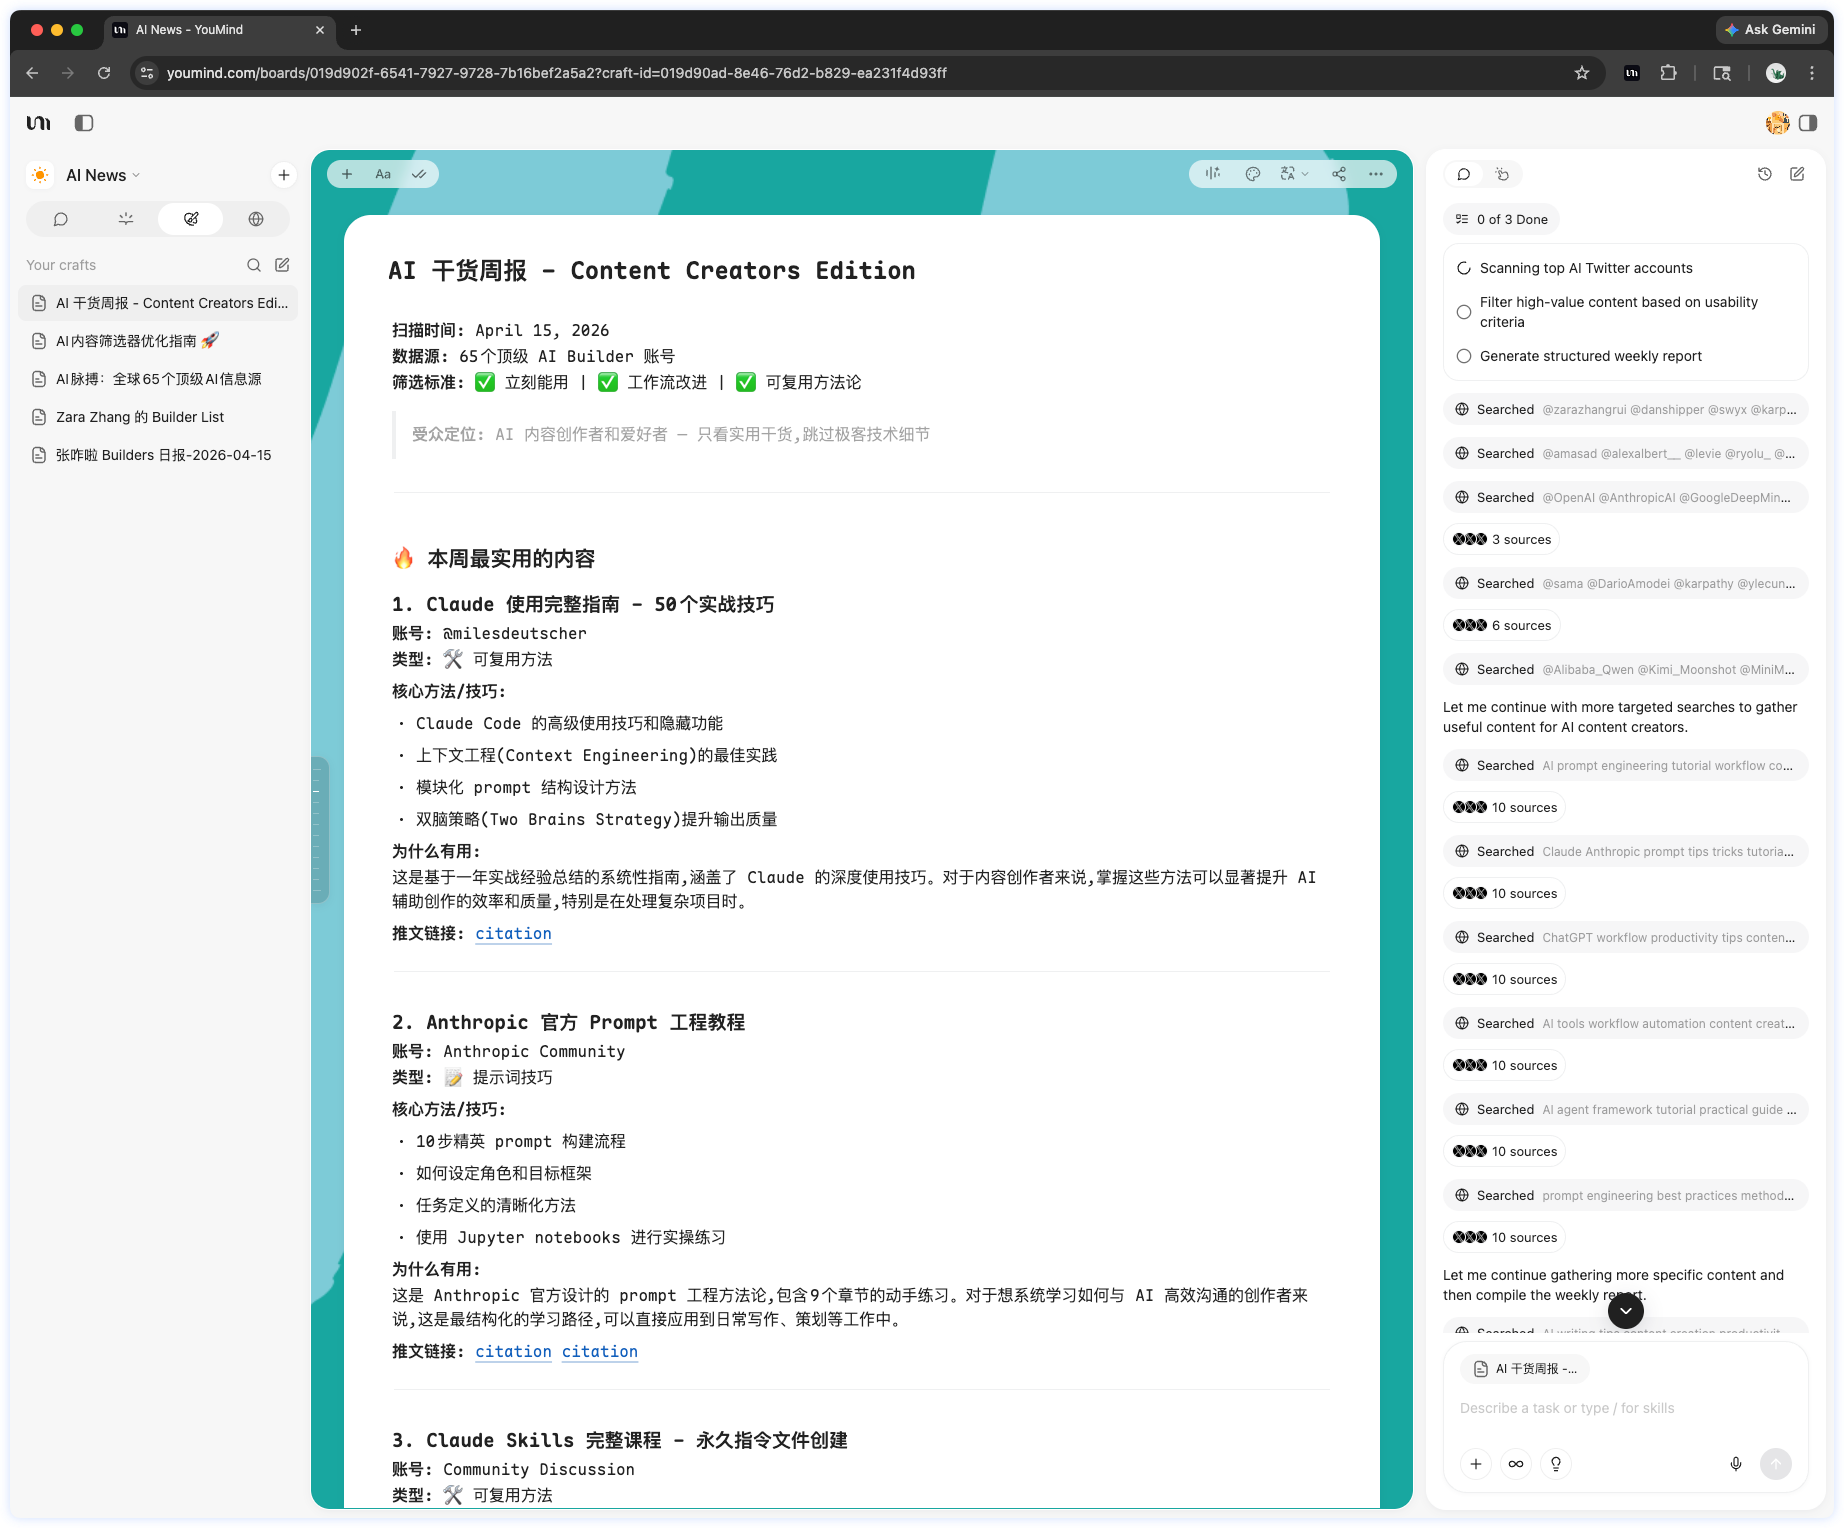Image resolution: width=1844 pixels, height=1528 pixels.
Task: Select the 'Generate structured weekly report' circle
Action: pos(1464,356)
